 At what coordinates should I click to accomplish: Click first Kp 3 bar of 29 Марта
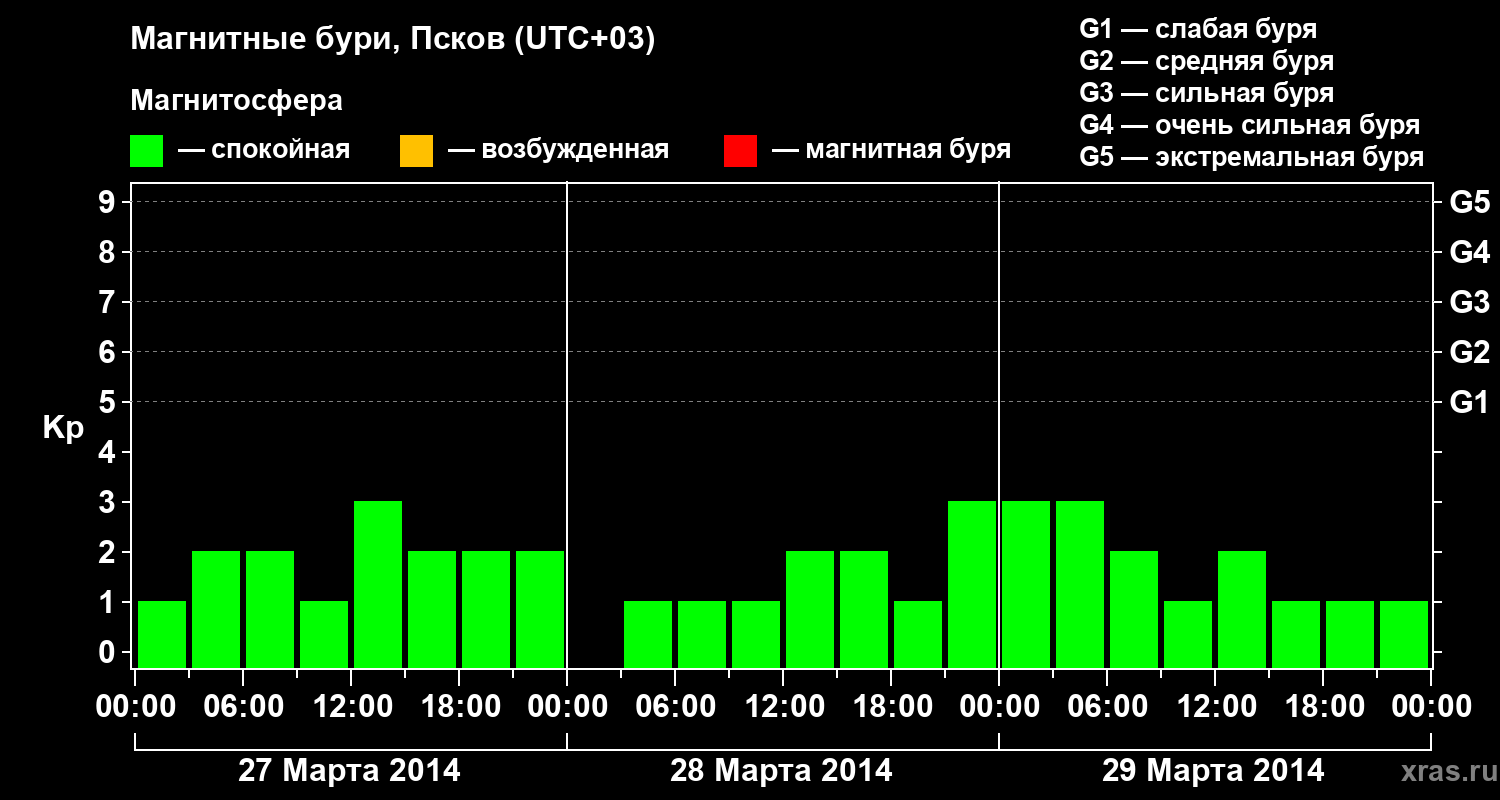(1026, 584)
